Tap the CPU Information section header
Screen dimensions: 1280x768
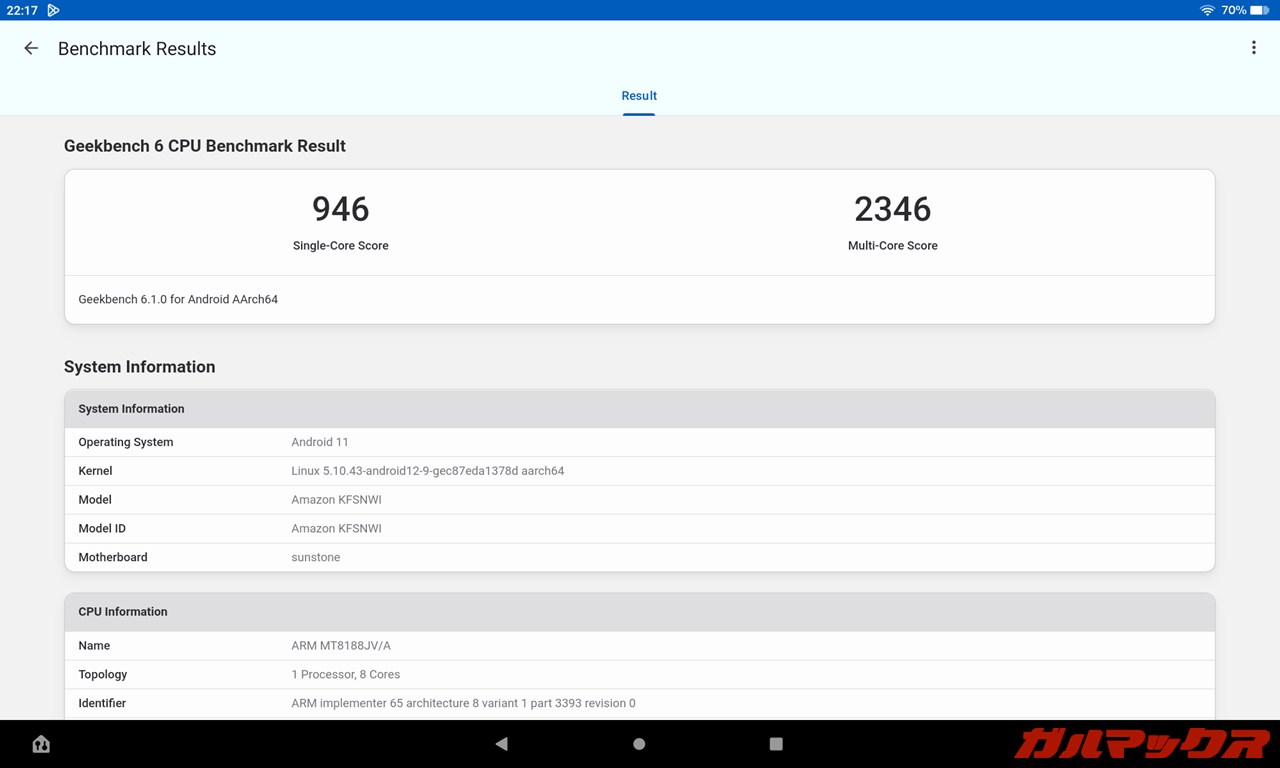pos(639,612)
